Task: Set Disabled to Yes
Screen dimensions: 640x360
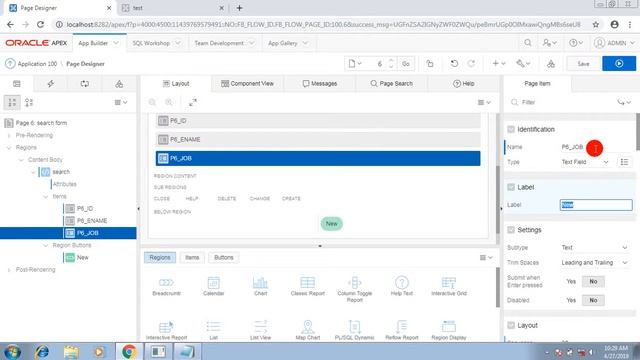Action: click(x=571, y=300)
